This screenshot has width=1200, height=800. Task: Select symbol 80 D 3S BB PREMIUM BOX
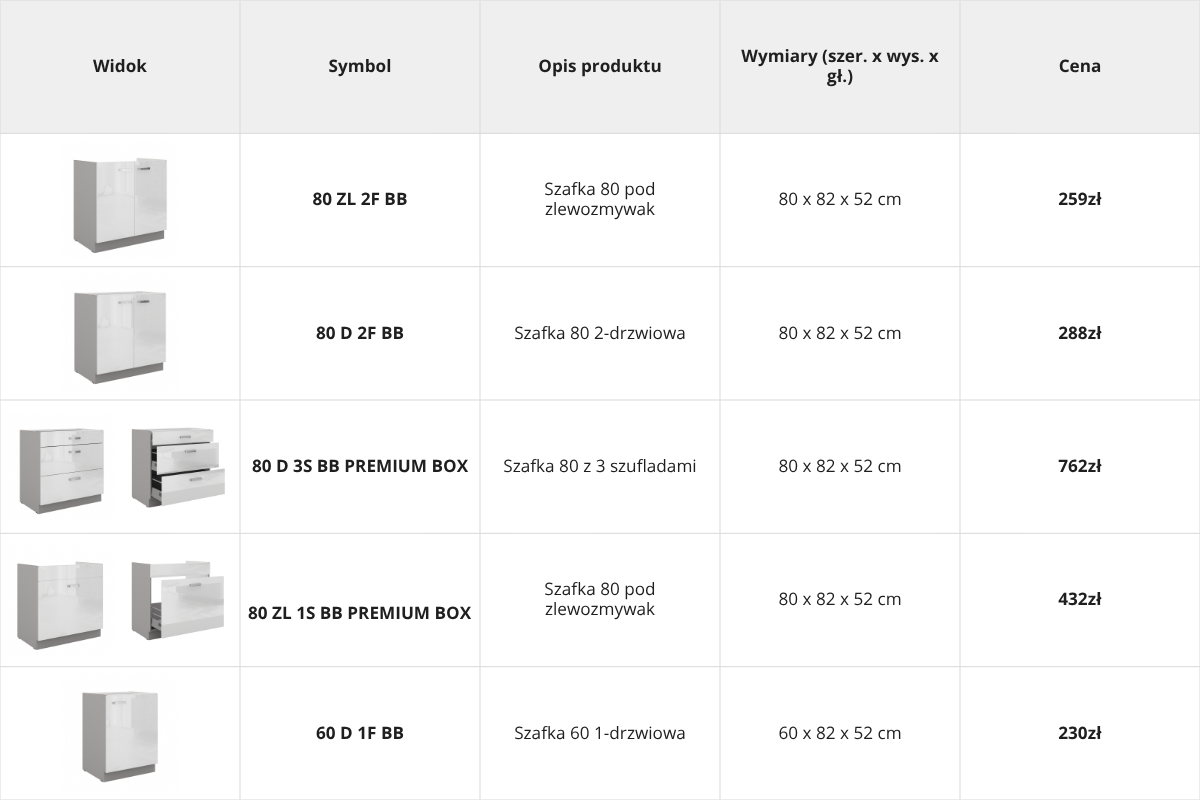[360, 466]
